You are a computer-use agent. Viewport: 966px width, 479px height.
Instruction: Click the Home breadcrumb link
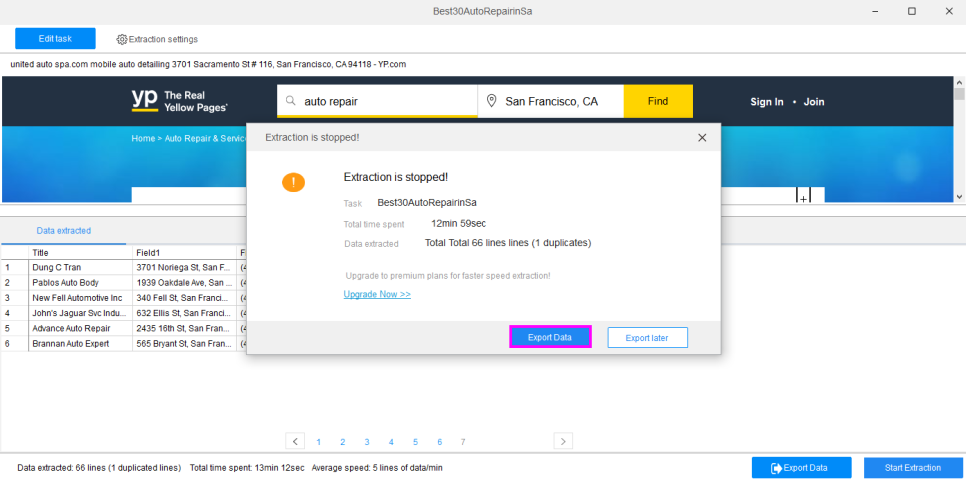point(143,139)
